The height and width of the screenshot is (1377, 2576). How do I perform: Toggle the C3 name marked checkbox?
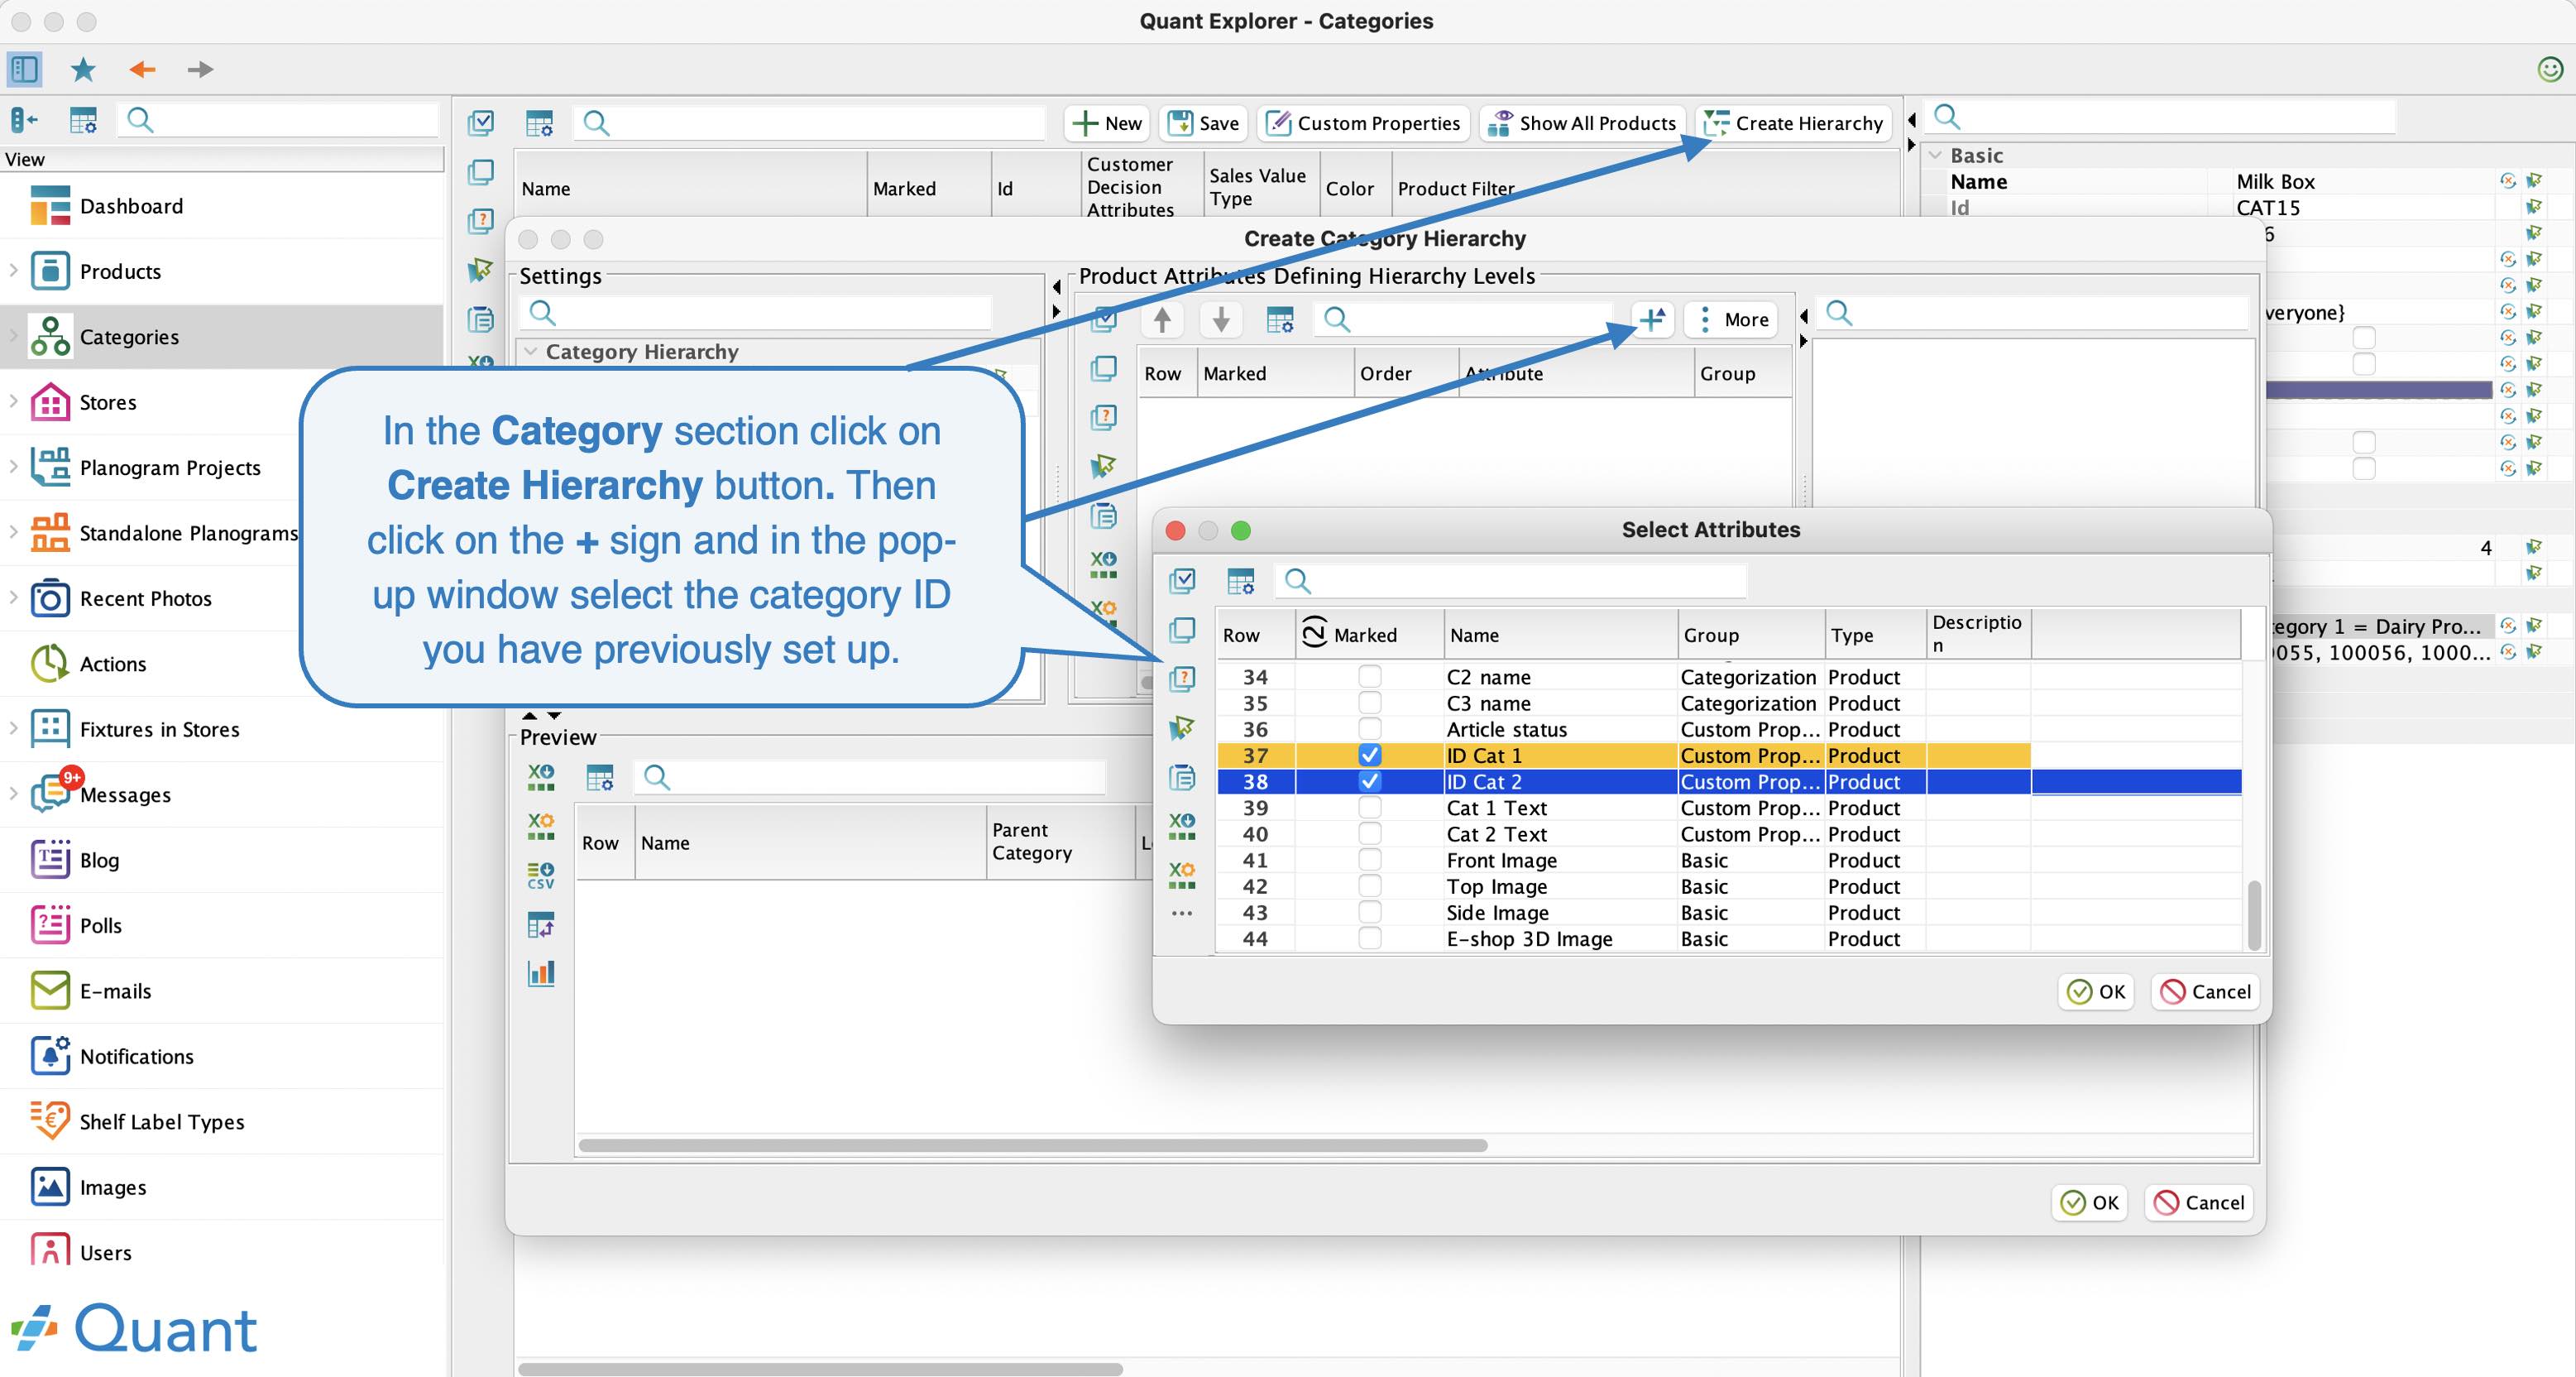1370,703
